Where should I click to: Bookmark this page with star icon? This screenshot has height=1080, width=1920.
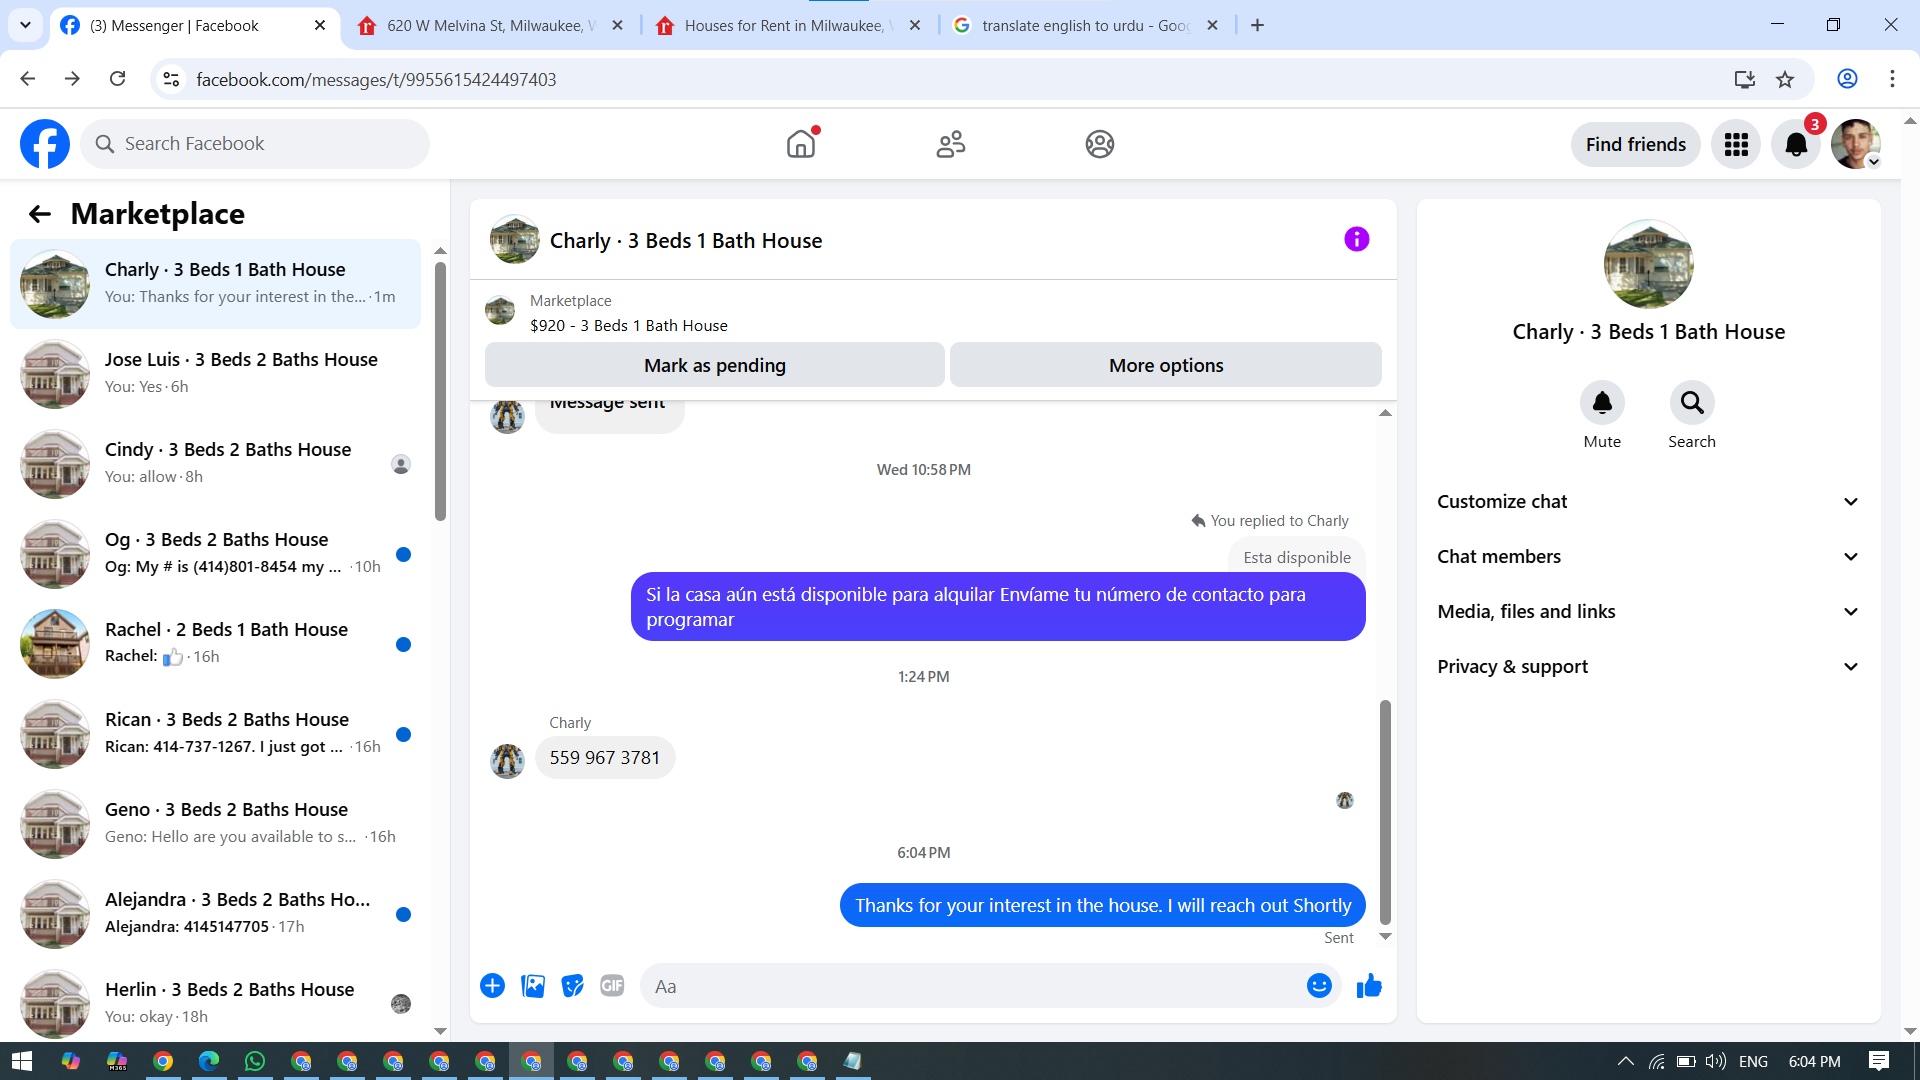[x=1785, y=79]
